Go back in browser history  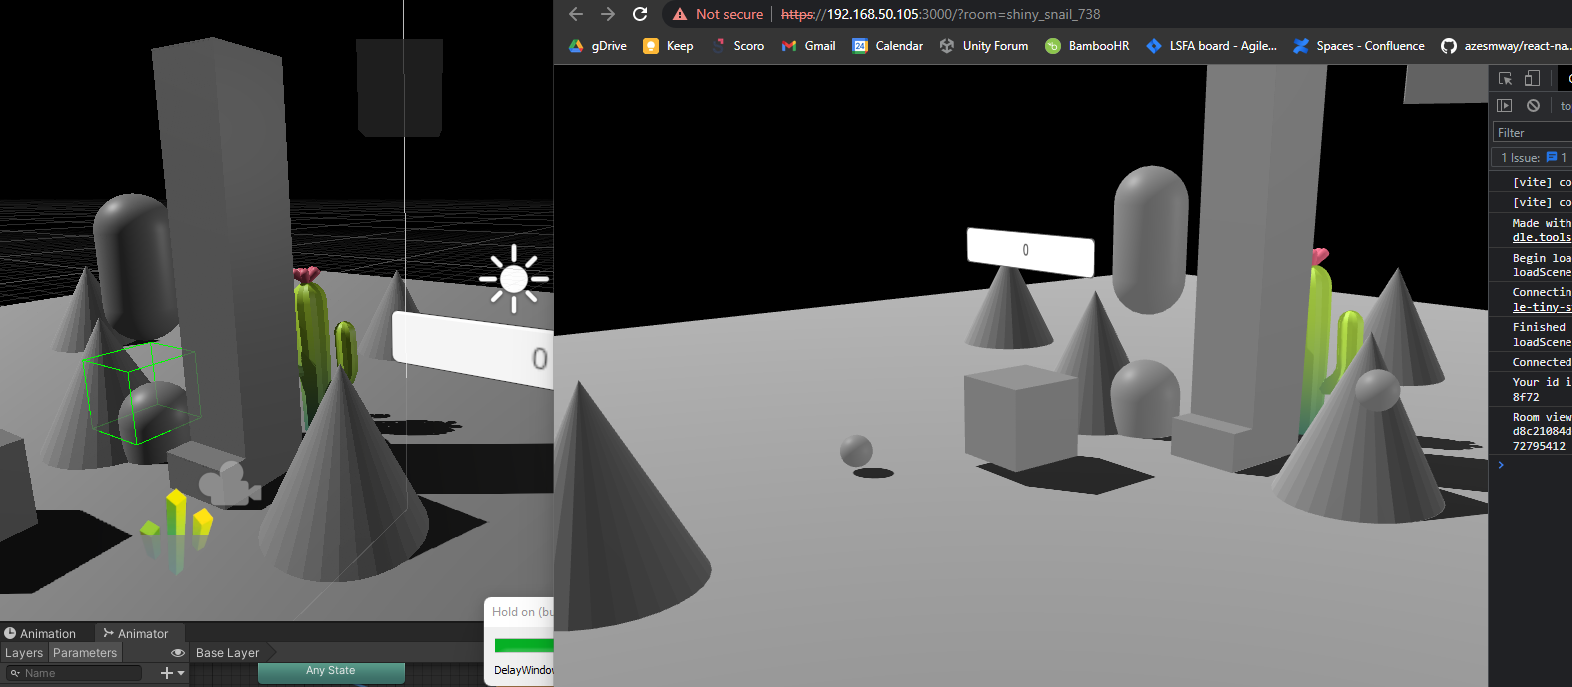576,14
